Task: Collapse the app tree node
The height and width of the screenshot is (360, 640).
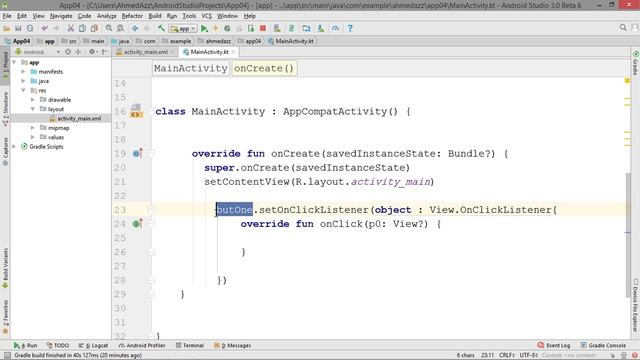Action: click(15, 62)
